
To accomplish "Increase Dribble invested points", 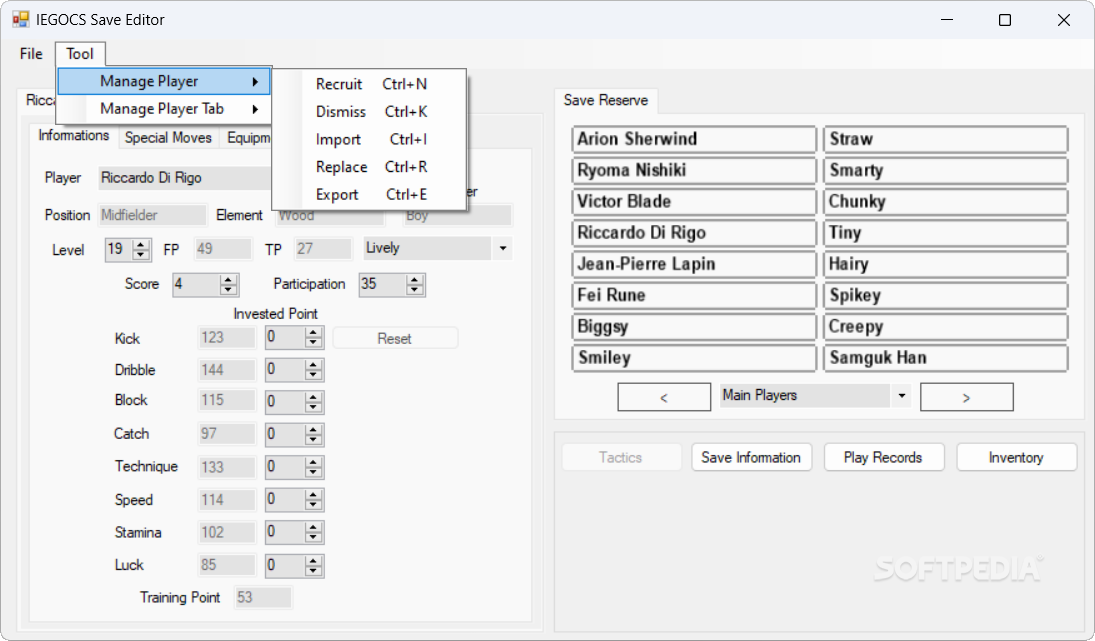I will click(x=314, y=364).
